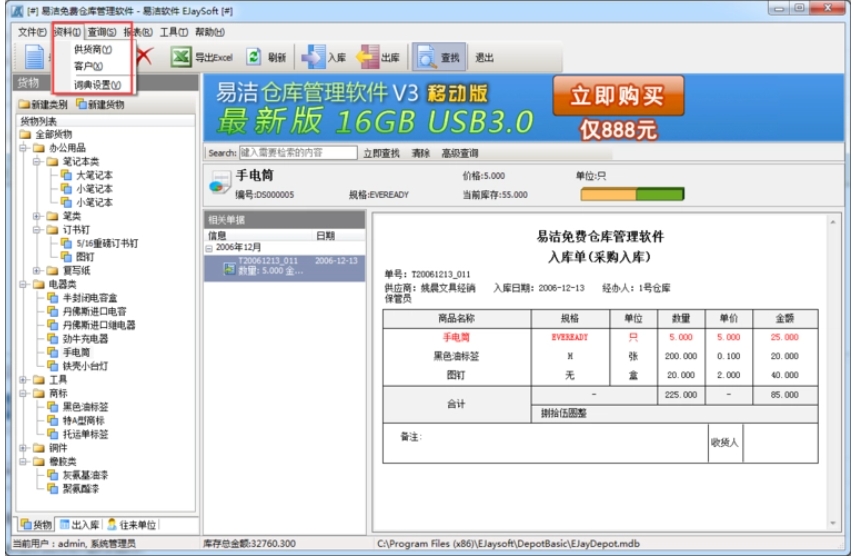Screen dimensions: 853x556
Task: Open the 帮助(H) menu
Action: coord(209,32)
